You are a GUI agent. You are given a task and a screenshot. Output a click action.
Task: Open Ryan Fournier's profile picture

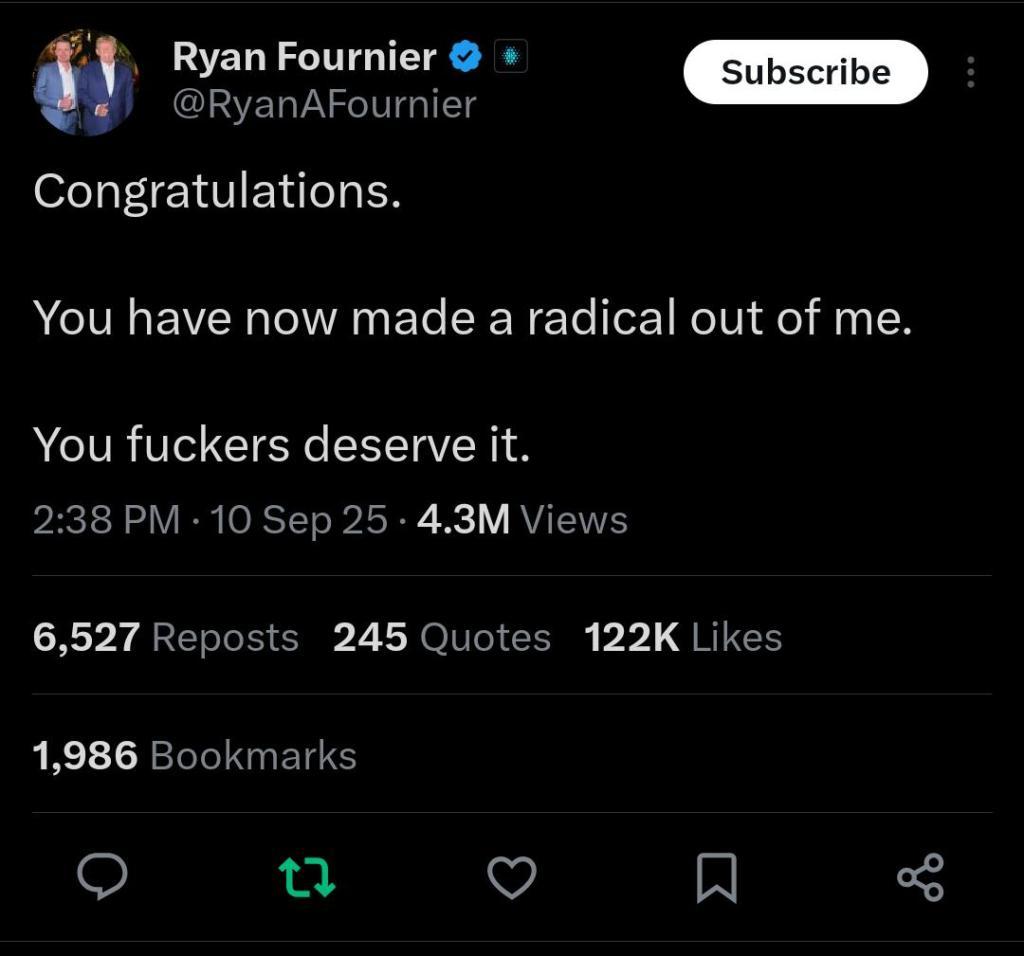point(86,82)
